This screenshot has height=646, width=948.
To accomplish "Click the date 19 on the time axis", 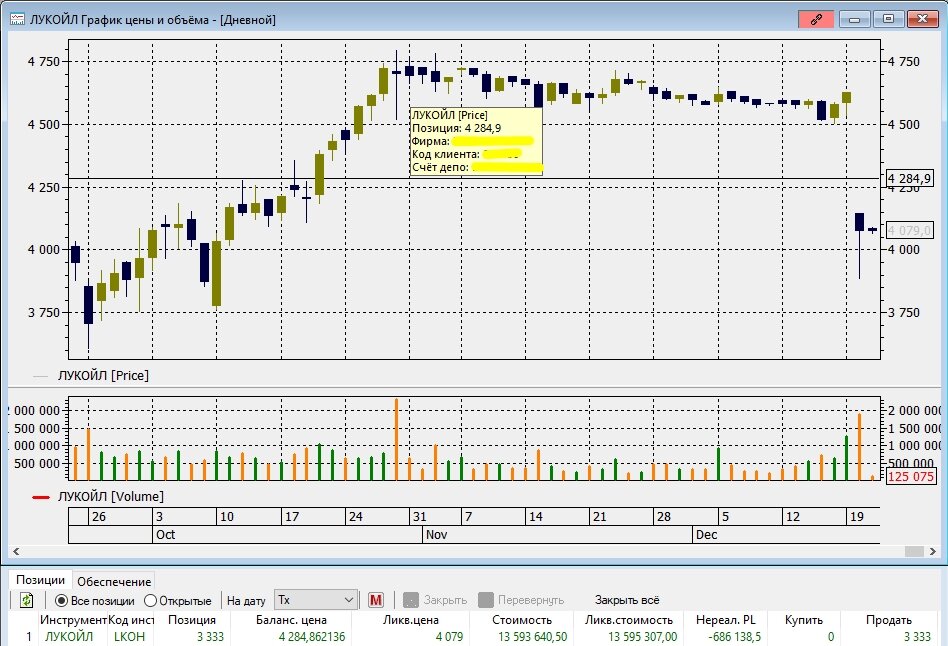I will 857,517.
